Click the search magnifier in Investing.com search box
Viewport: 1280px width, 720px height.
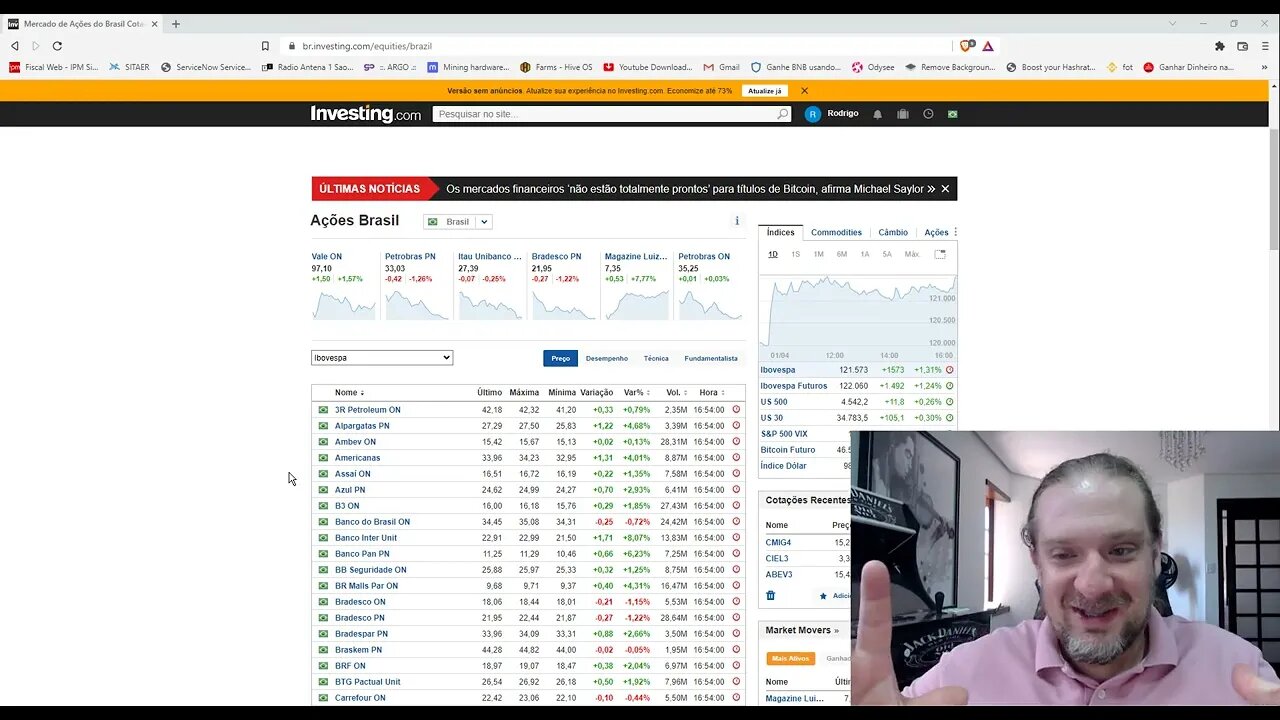coord(783,114)
